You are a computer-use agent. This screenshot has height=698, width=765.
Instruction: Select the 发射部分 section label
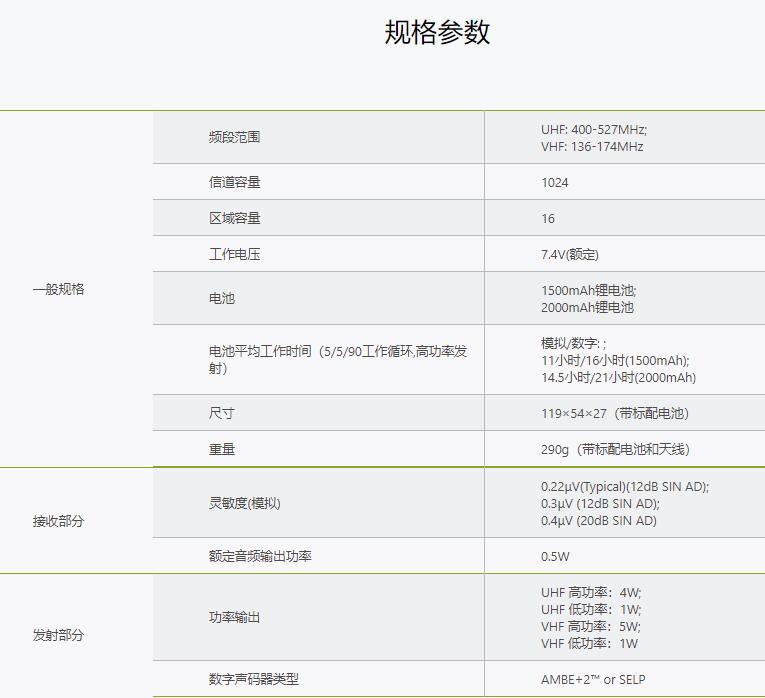coord(58,635)
